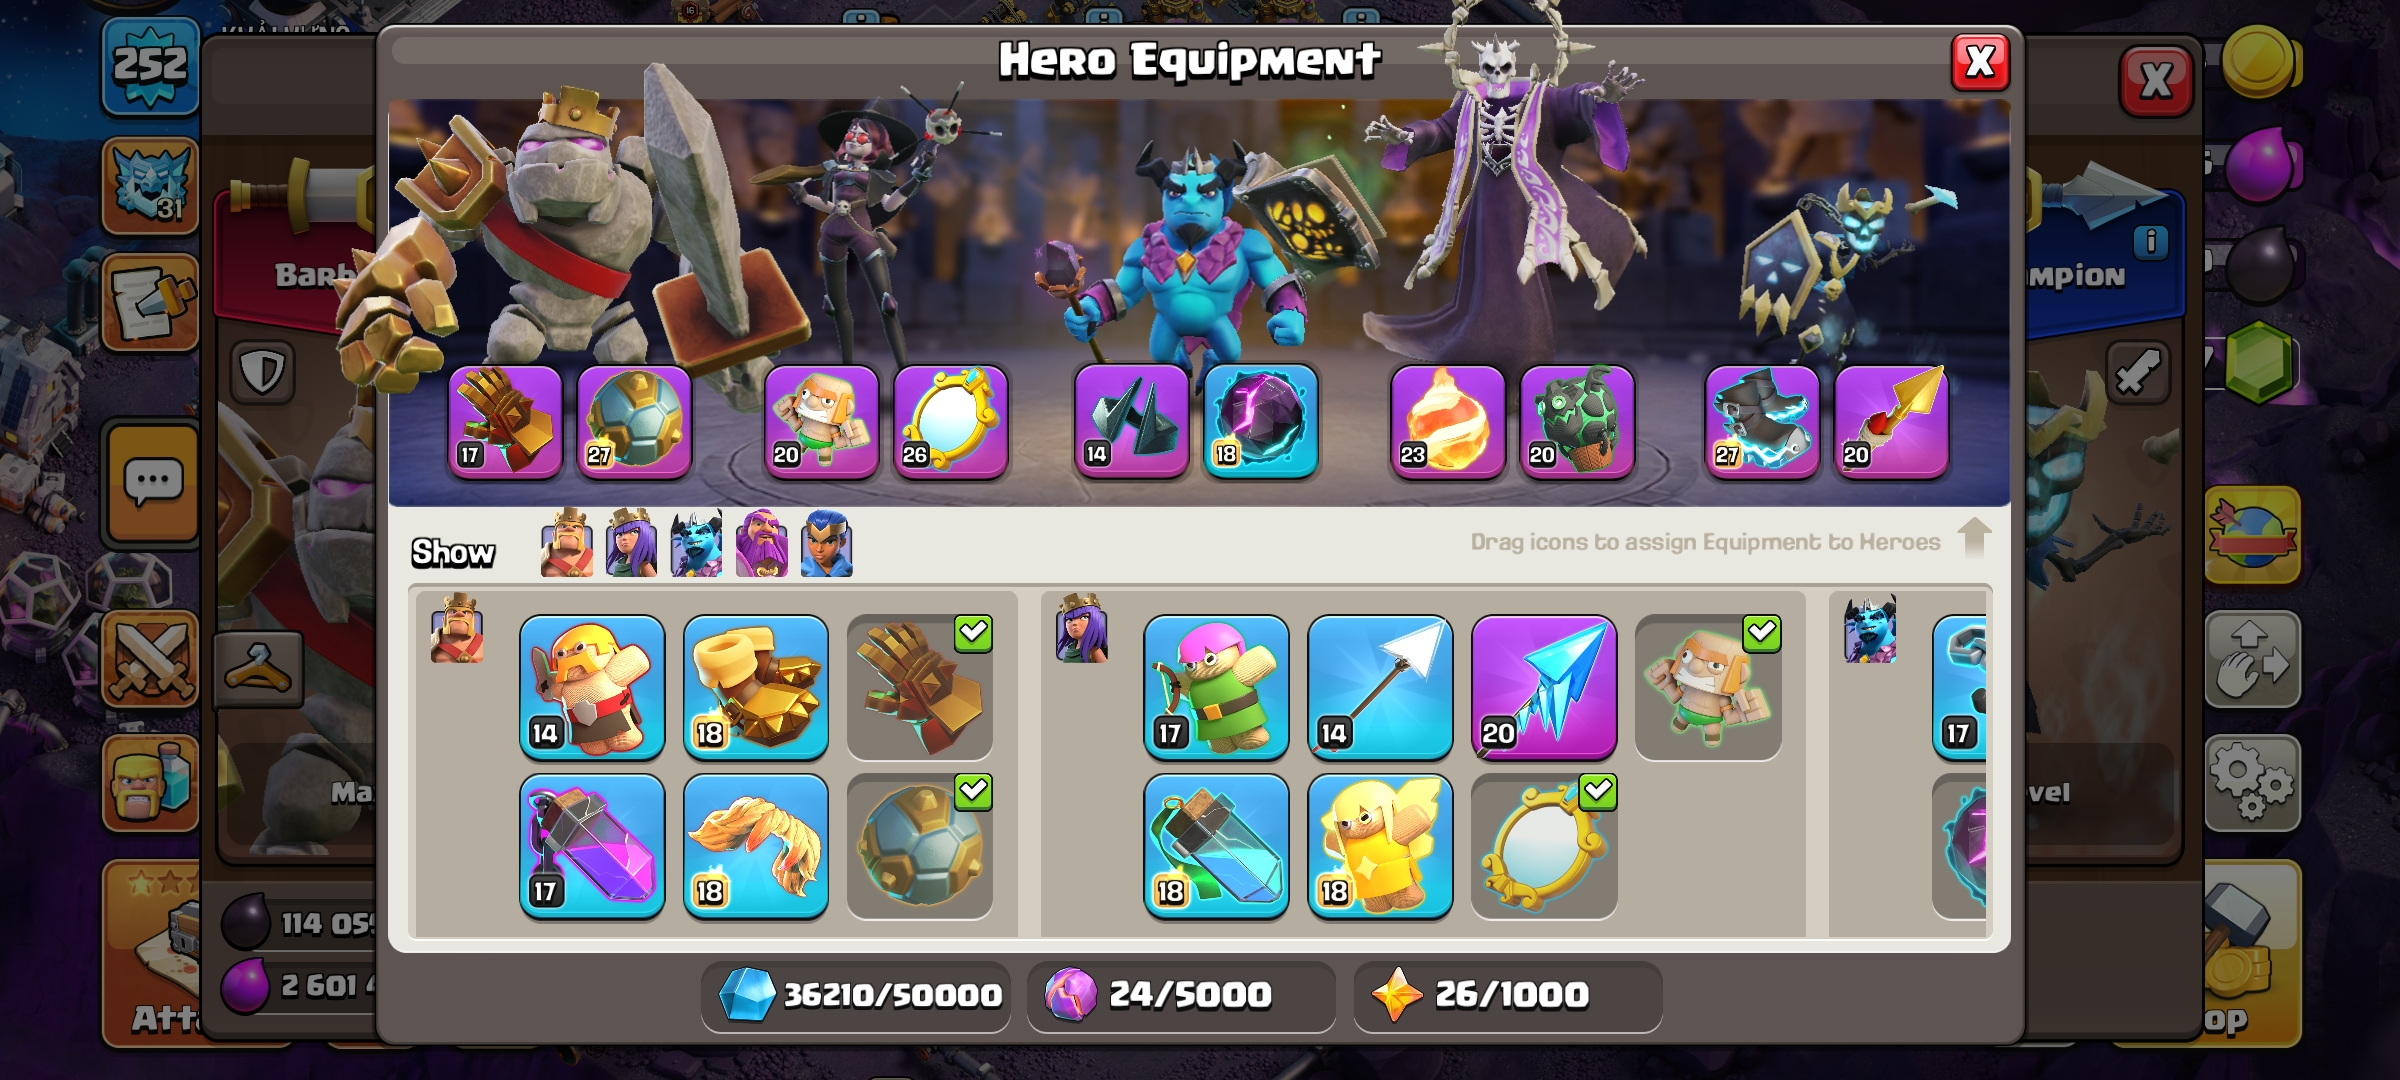Select the Vampstache equipment level 18

(x=756, y=846)
